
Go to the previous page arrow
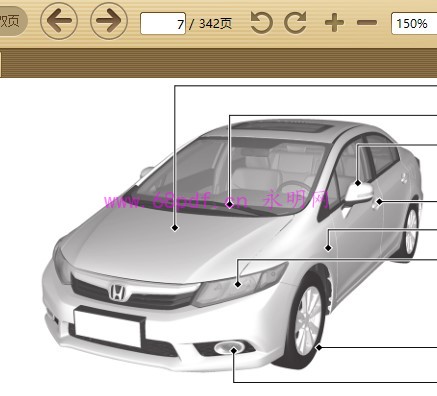pyautogui.click(x=59, y=21)
